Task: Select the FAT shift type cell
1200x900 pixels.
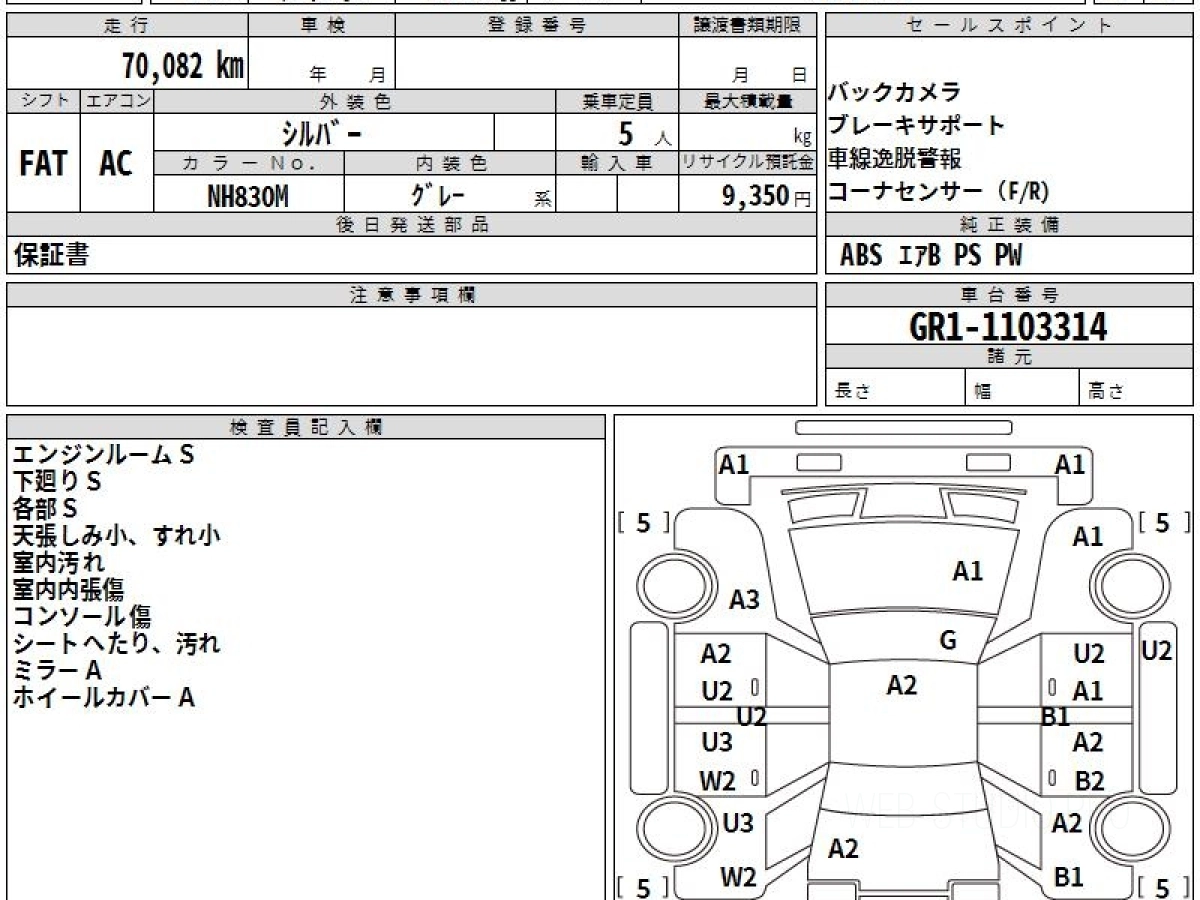Action: tap(43, 164)
